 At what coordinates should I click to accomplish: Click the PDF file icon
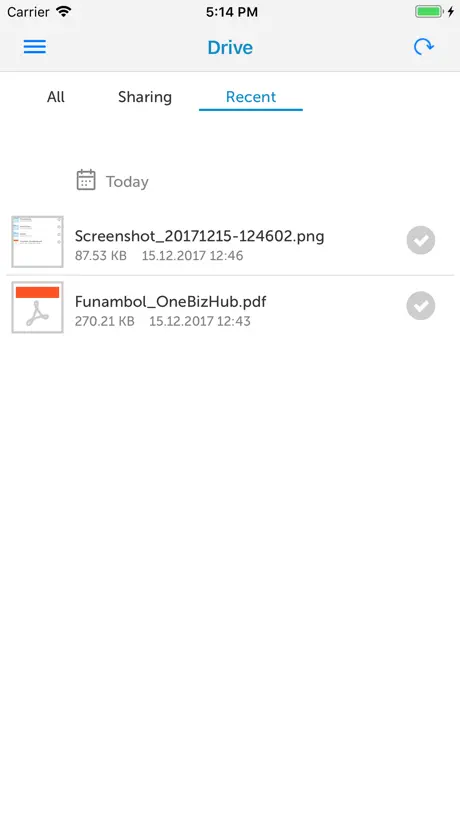pos(38,307)
